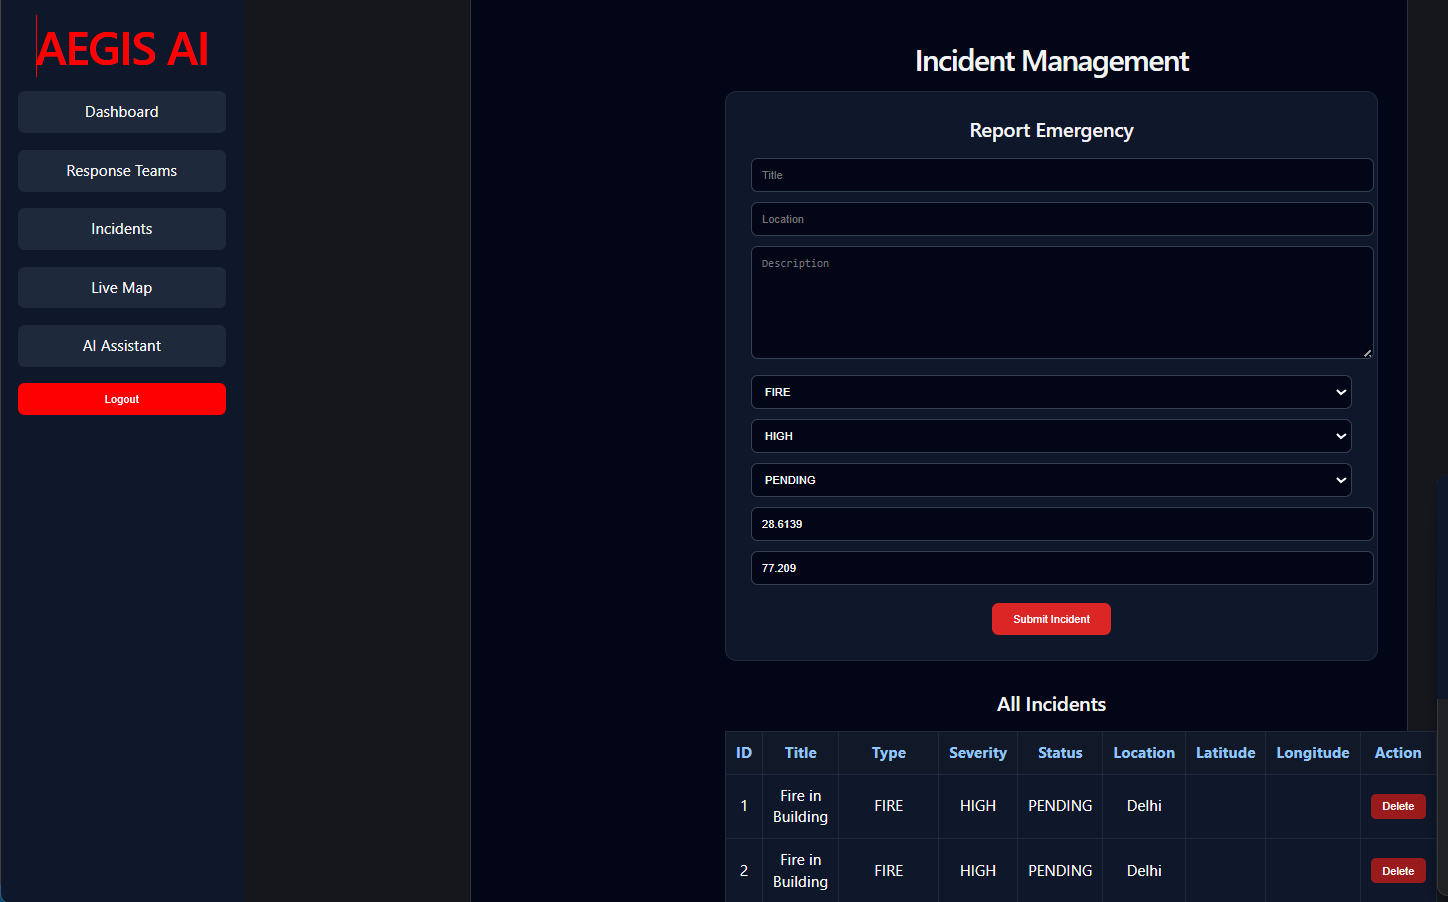Click the Delhi location cell in row 2
Viewport: 1448px width, 902px height.
[x=1144, y=871]
